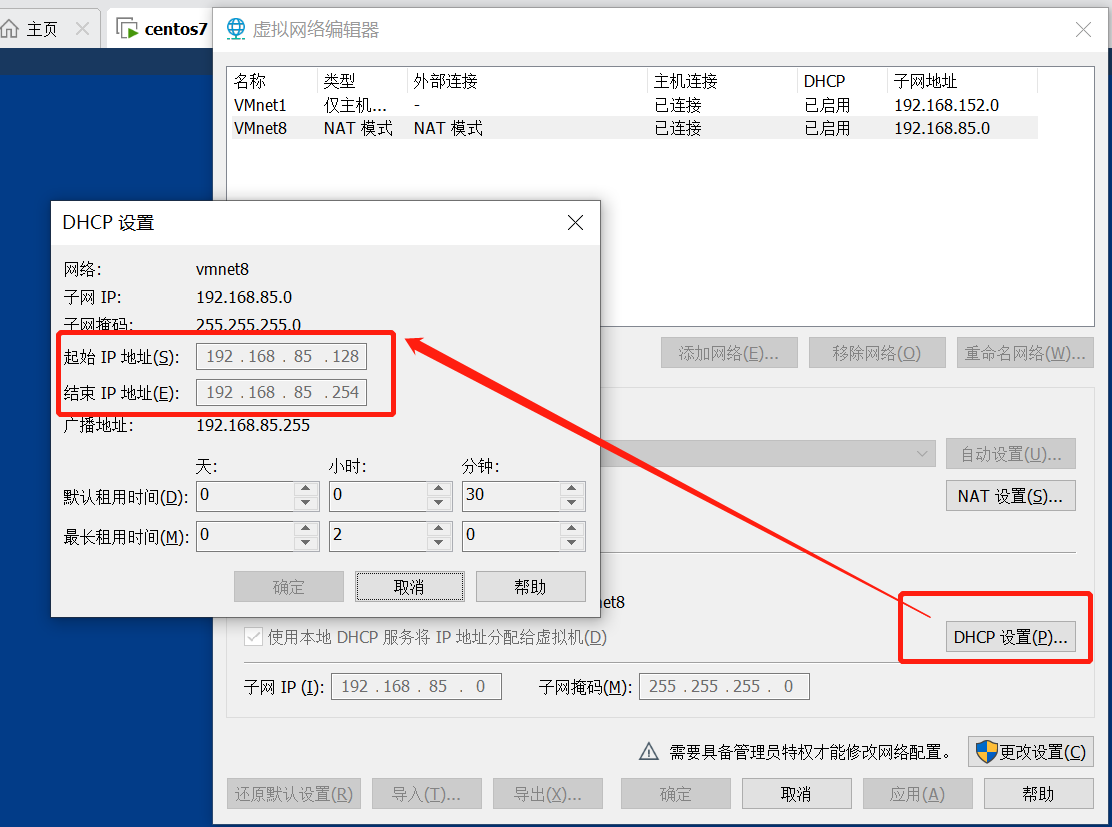Decrease 默认租用时间 minutes value
1112x827 pixels.
(x=572, y=503)
